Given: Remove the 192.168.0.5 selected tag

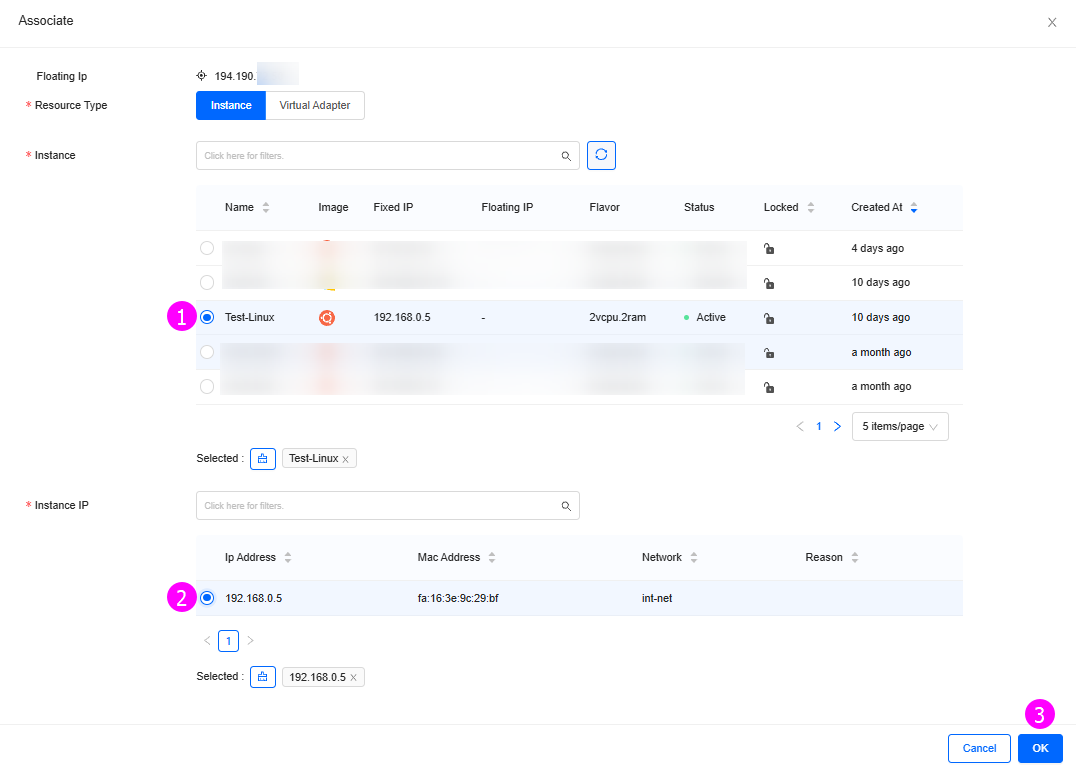Looking at the screenshot, I should point(353,677).
